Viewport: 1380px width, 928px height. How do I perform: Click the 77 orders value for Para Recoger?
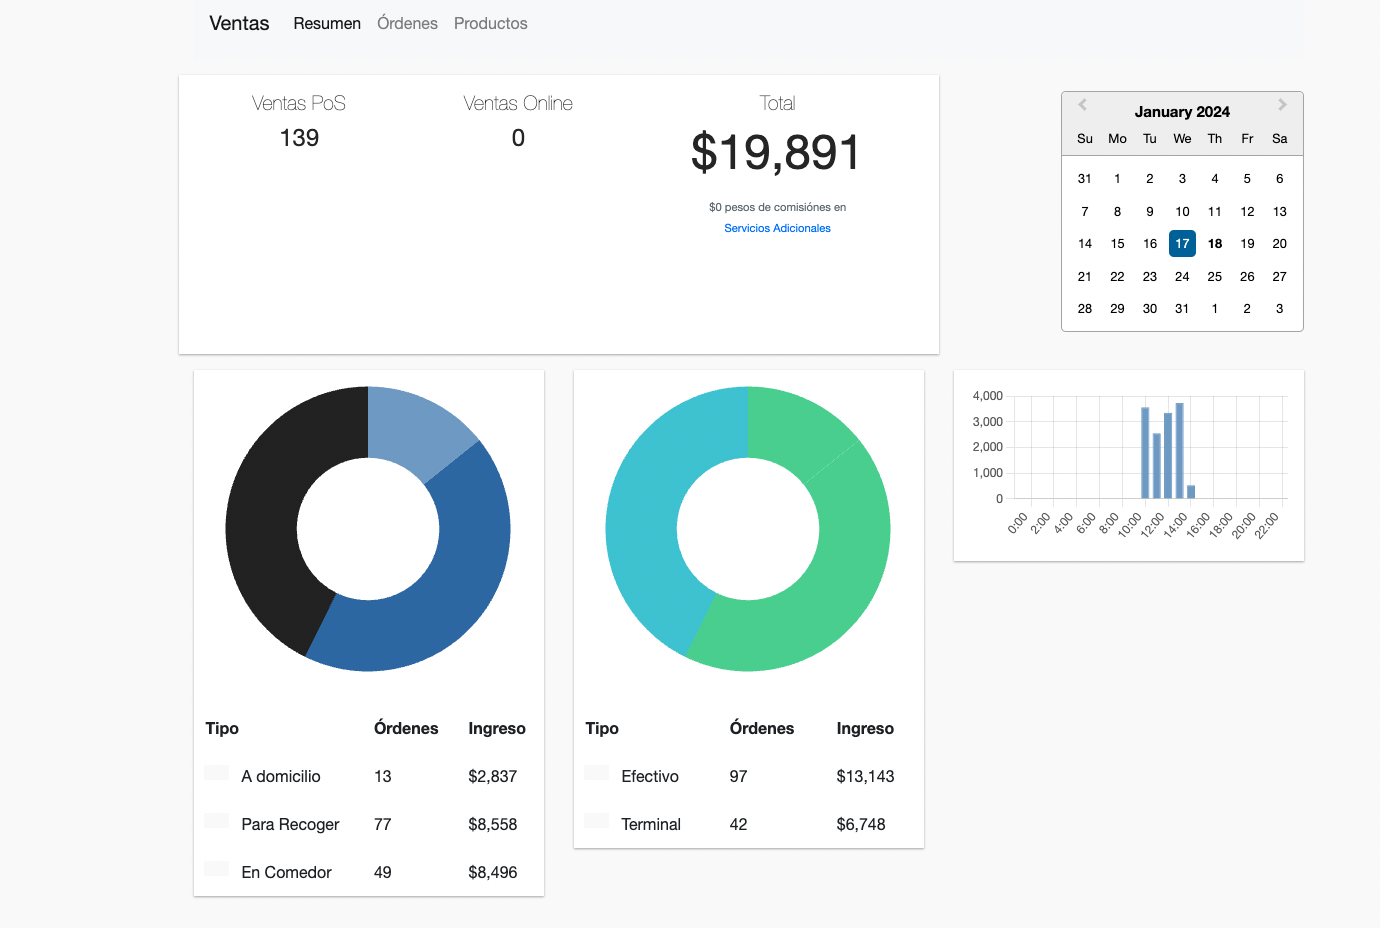tap(383, 824)
